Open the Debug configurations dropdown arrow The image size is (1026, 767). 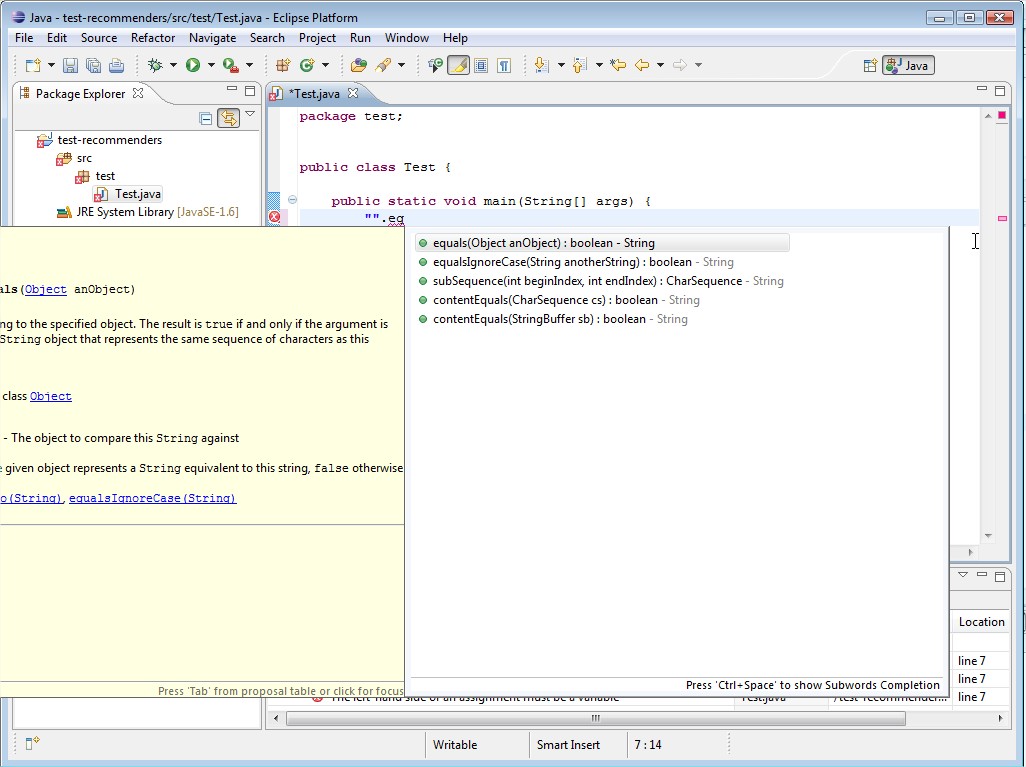point(173,65)
